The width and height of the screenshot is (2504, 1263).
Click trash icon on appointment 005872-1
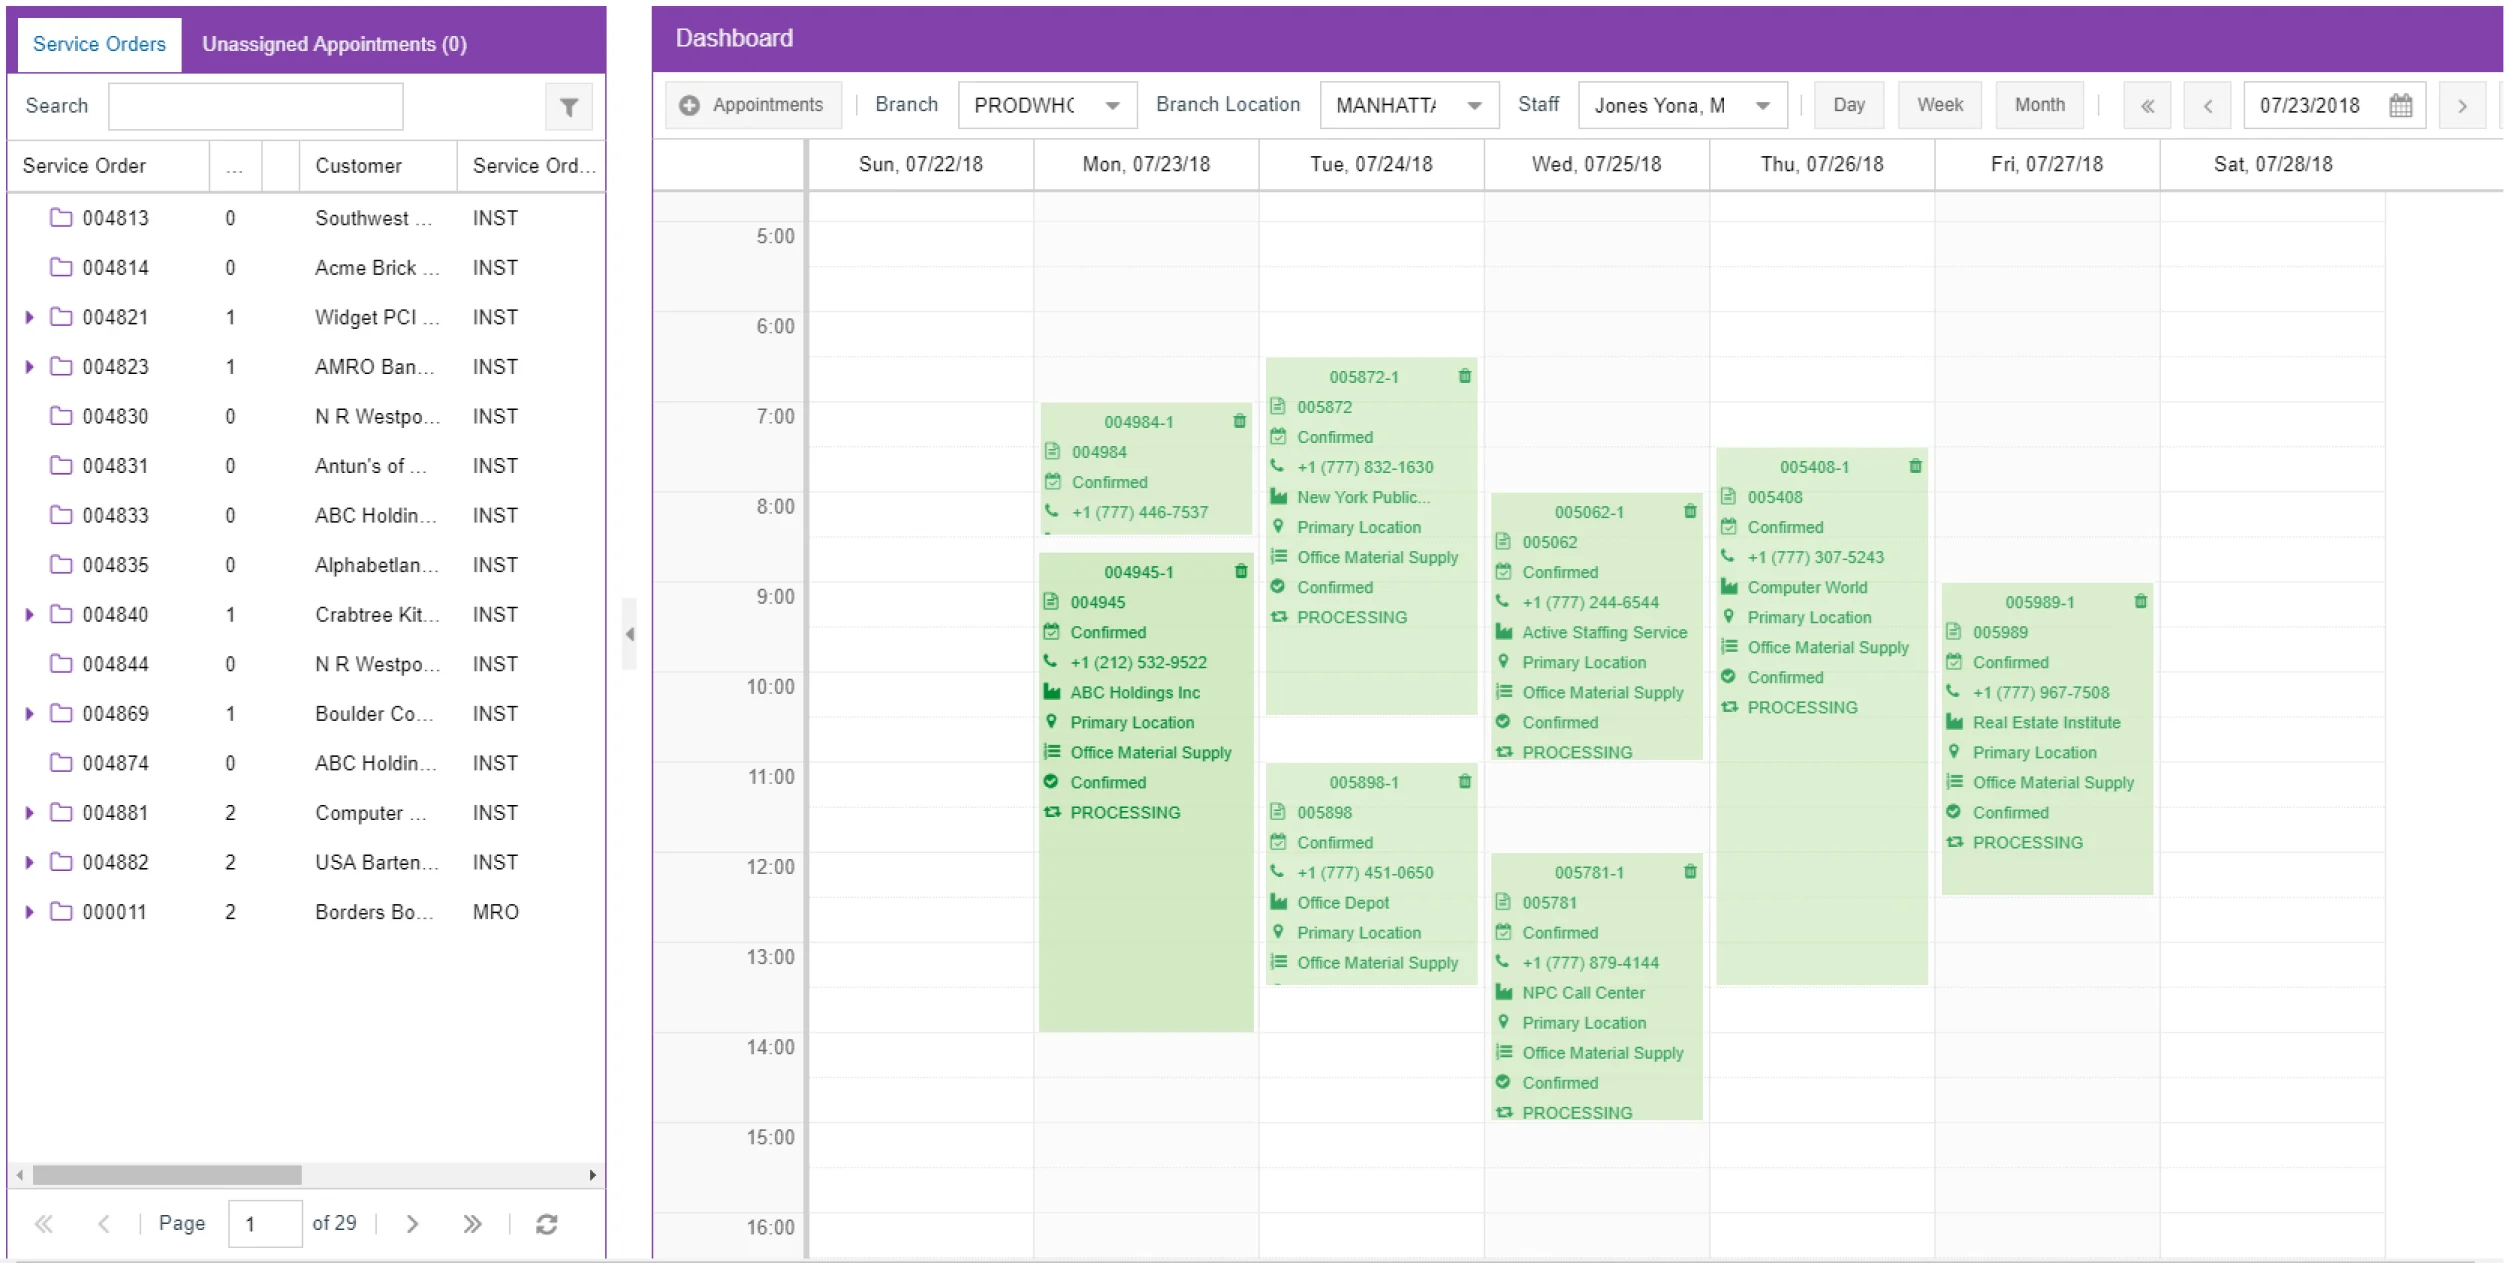click(1464, 376)
